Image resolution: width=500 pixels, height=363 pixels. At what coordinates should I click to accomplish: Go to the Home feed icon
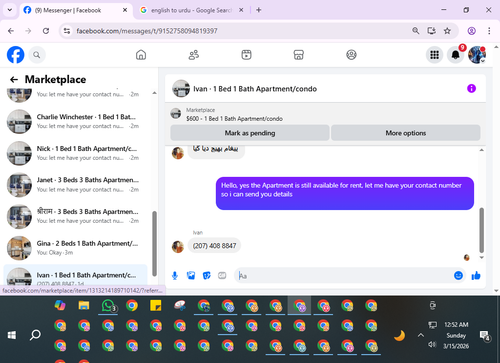point(141,55)
